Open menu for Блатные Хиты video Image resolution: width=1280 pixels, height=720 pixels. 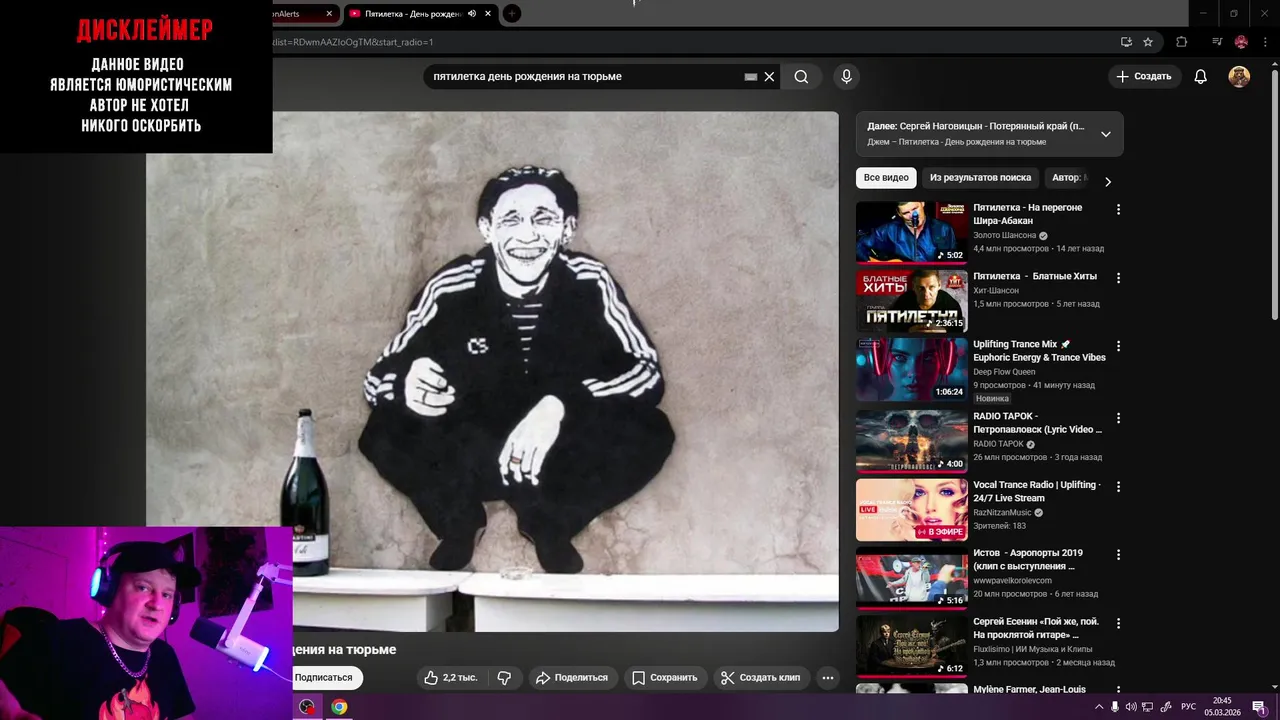coord(1118,278)
